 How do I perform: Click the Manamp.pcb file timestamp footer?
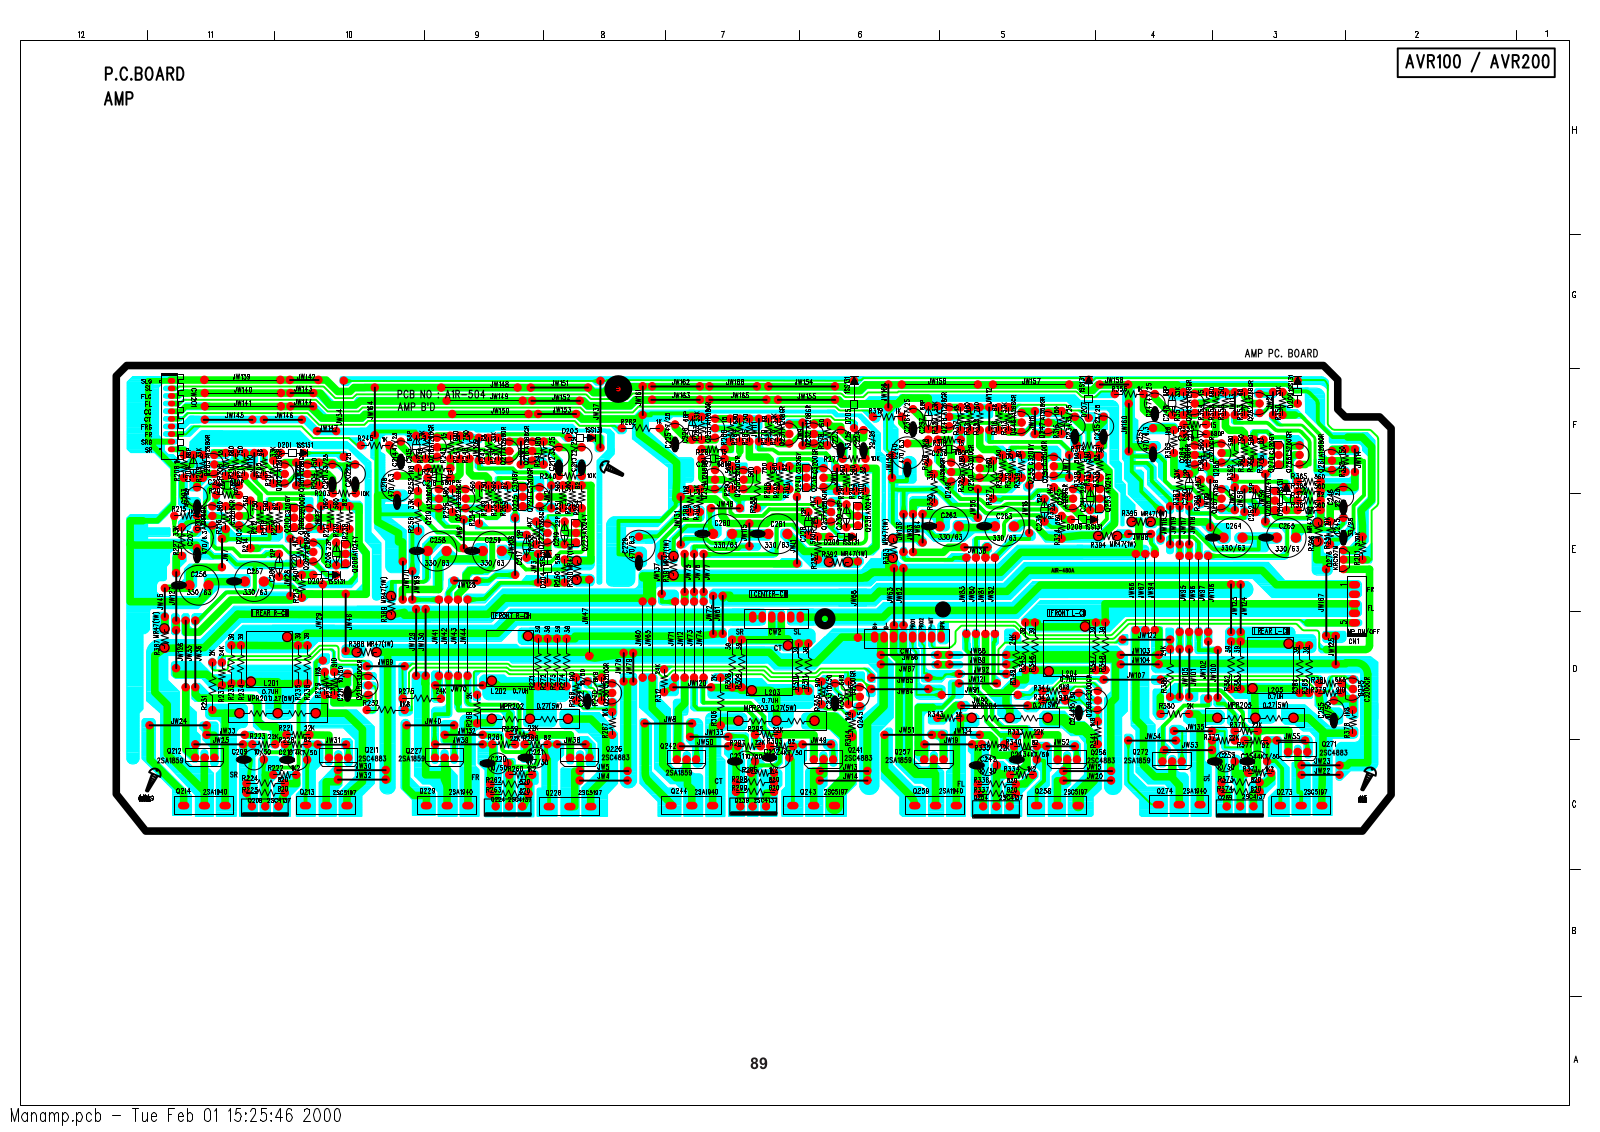click(176, 1115)
